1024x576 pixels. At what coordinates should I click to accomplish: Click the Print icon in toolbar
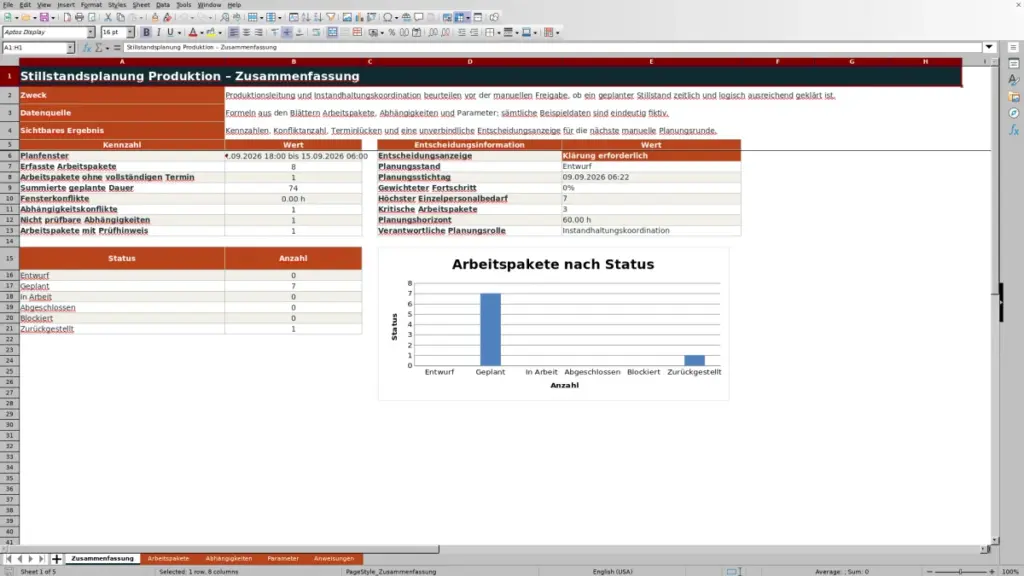click(79, 17)
